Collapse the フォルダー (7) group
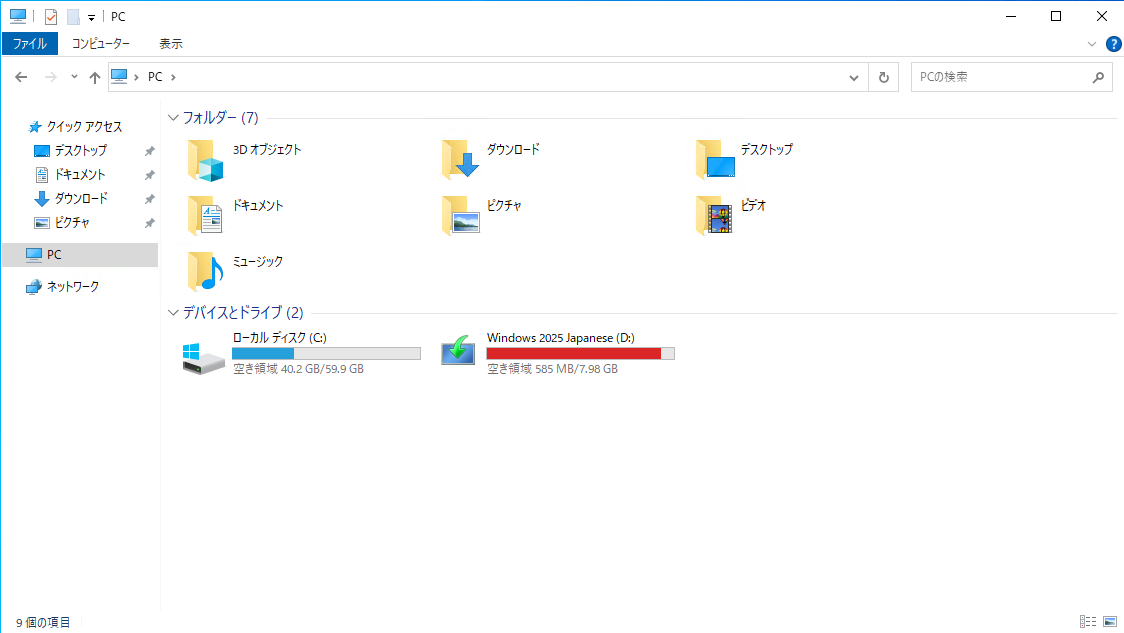Viewport: 1124px width, 633px height. tap(174, 118)
